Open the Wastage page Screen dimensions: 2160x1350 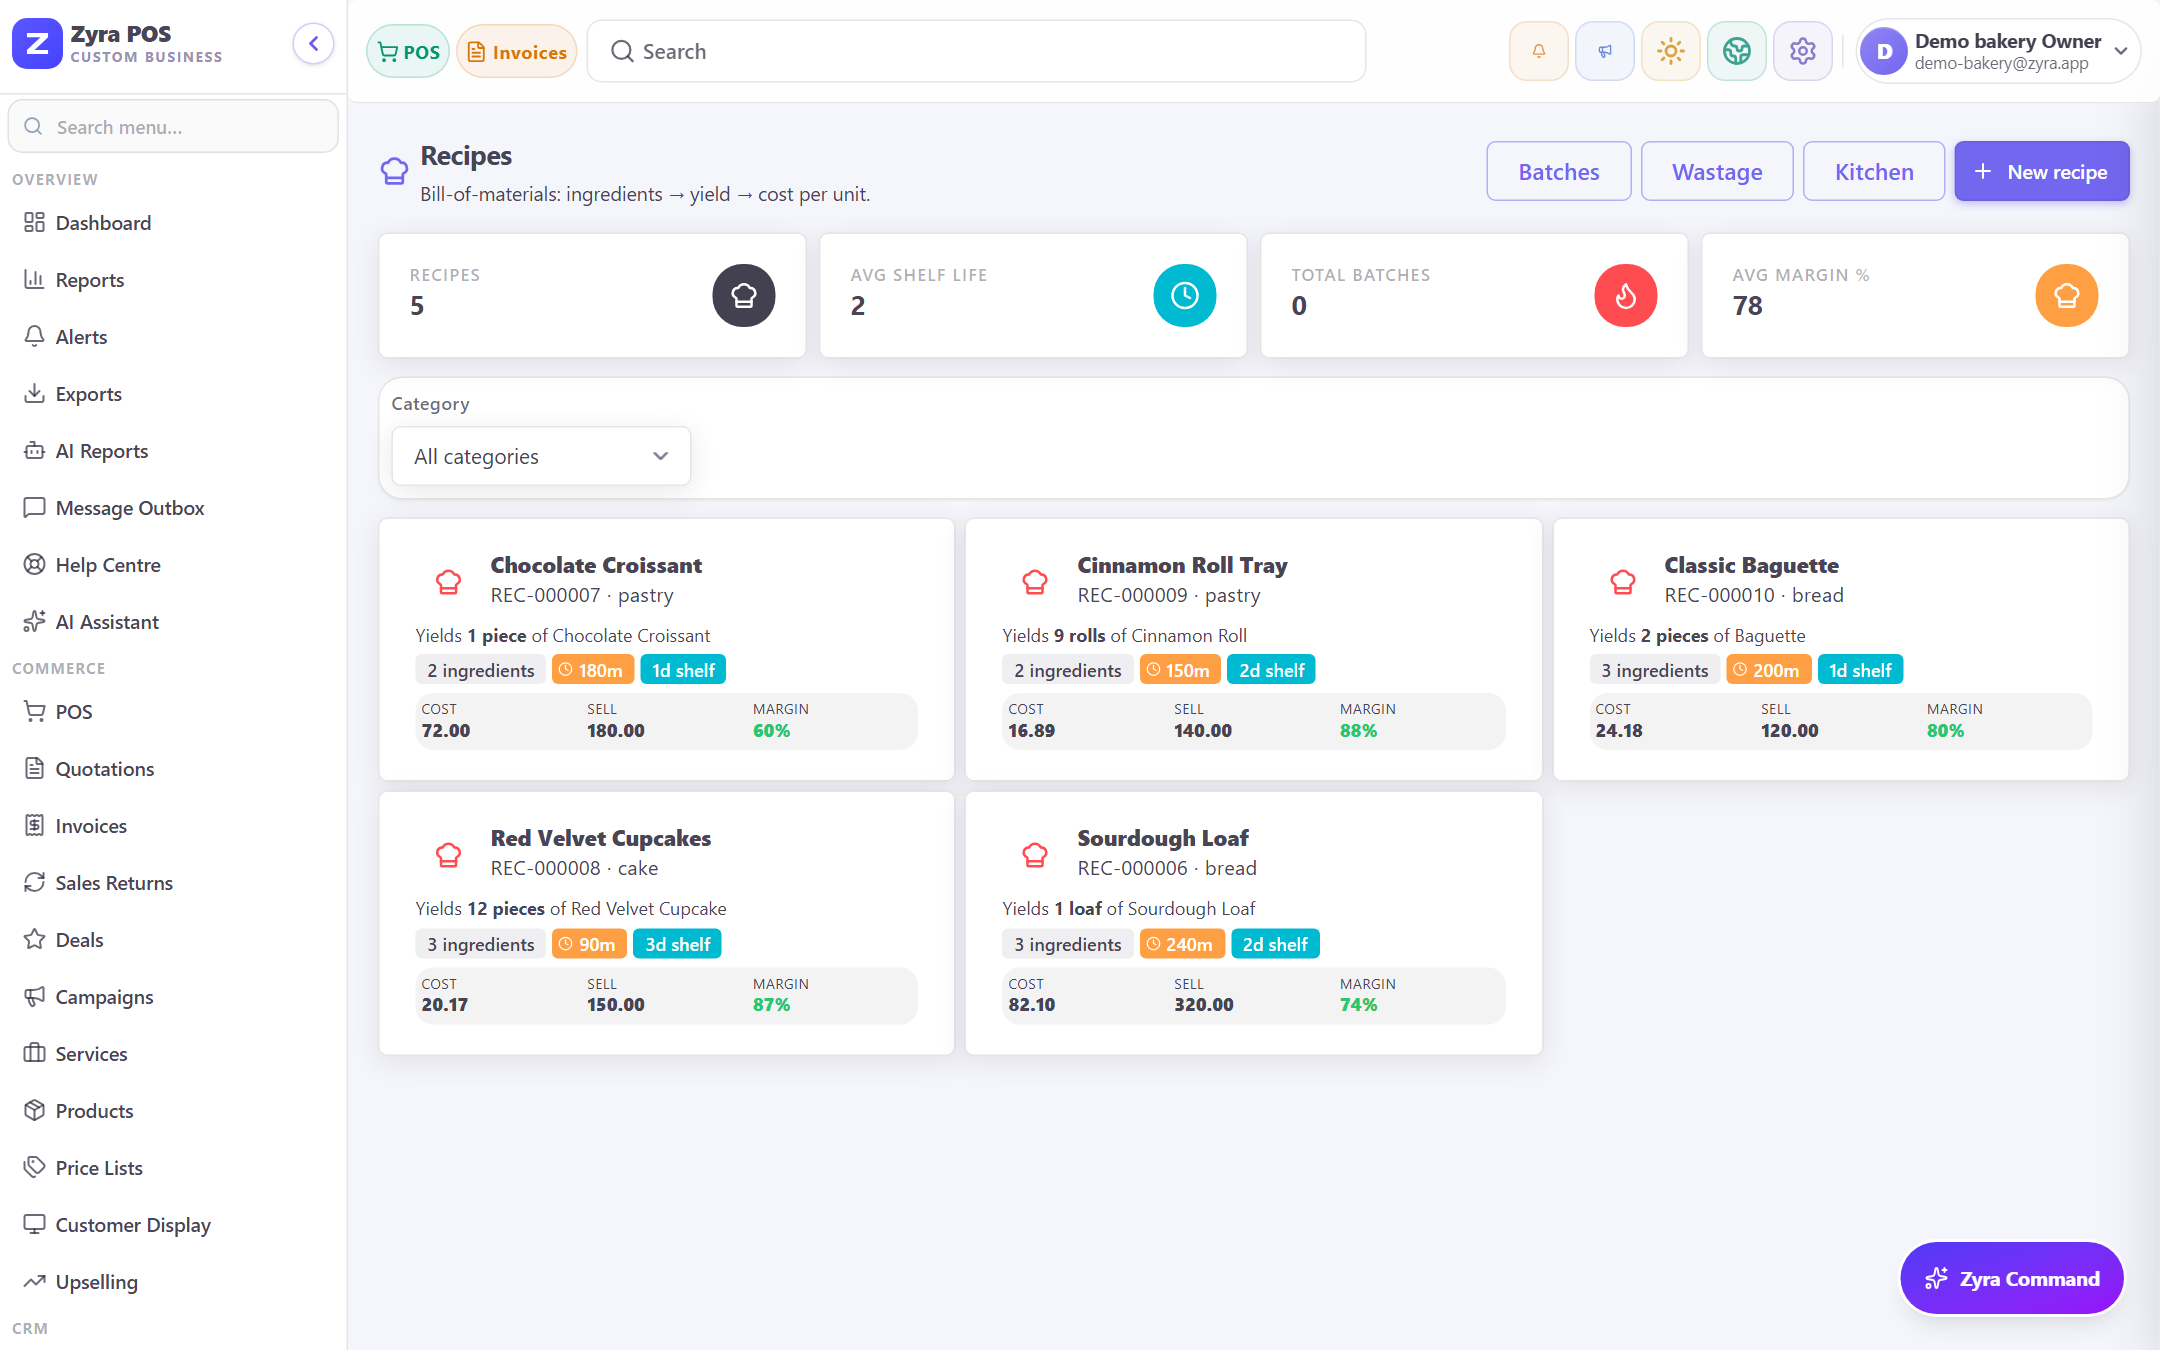click(x=1717, y=172)
